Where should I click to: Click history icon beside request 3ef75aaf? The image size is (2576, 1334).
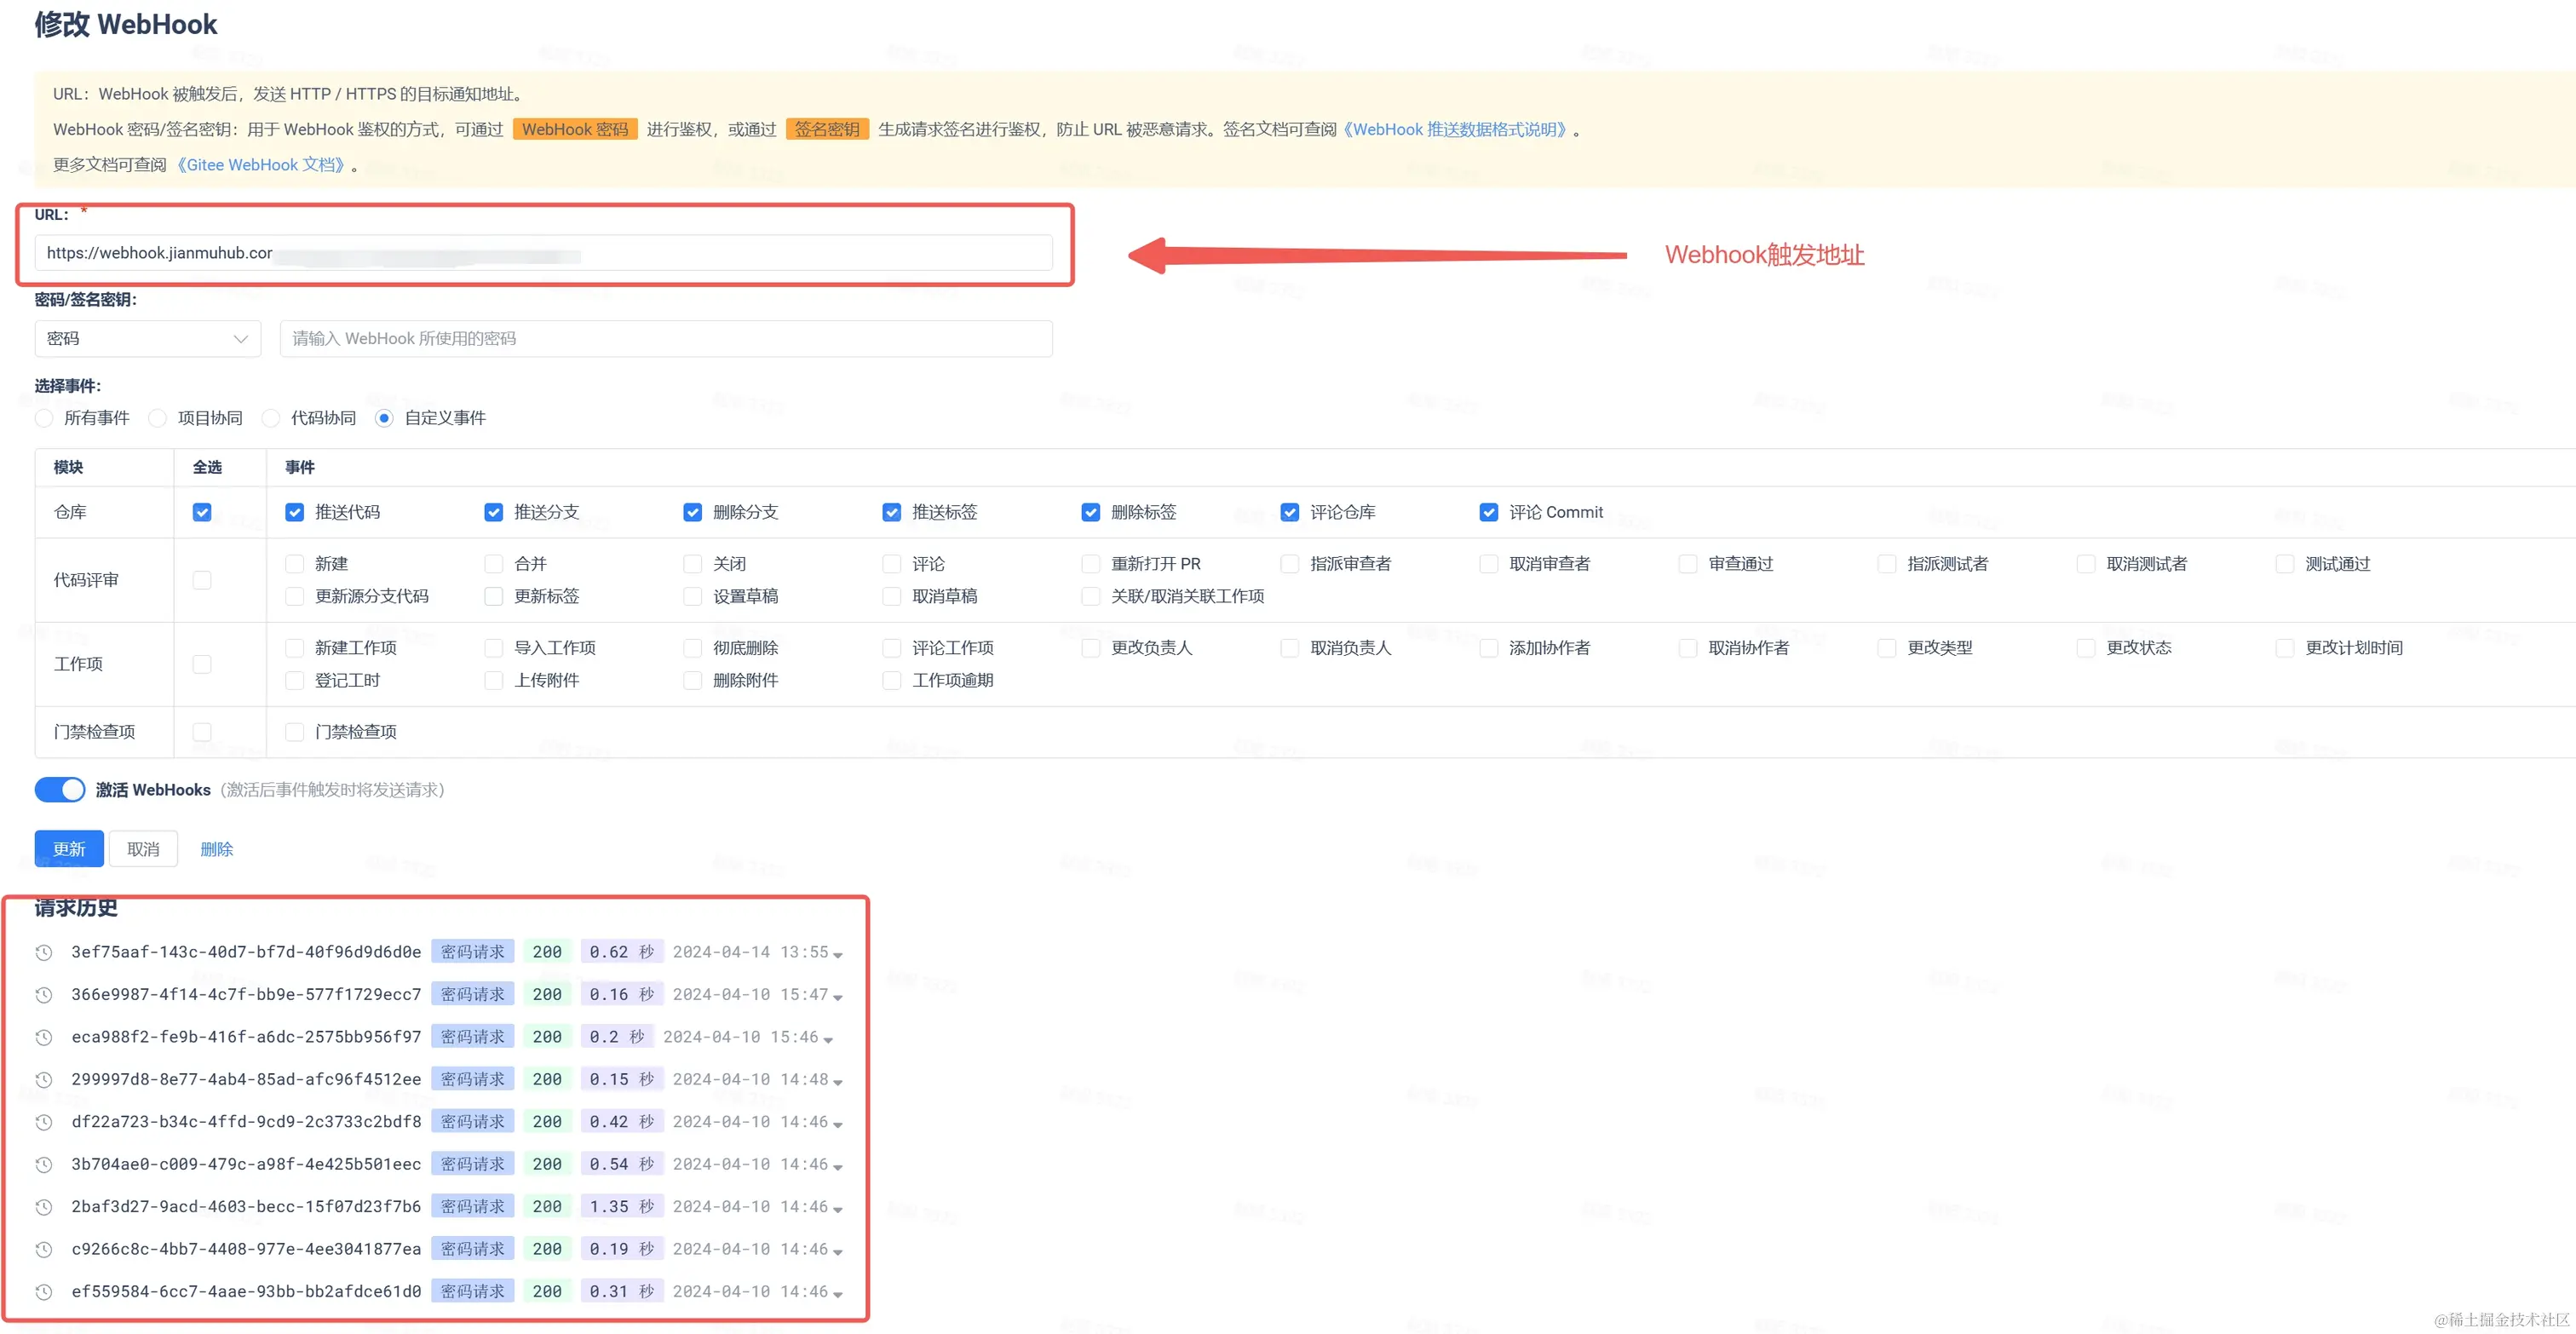point(43,952)
